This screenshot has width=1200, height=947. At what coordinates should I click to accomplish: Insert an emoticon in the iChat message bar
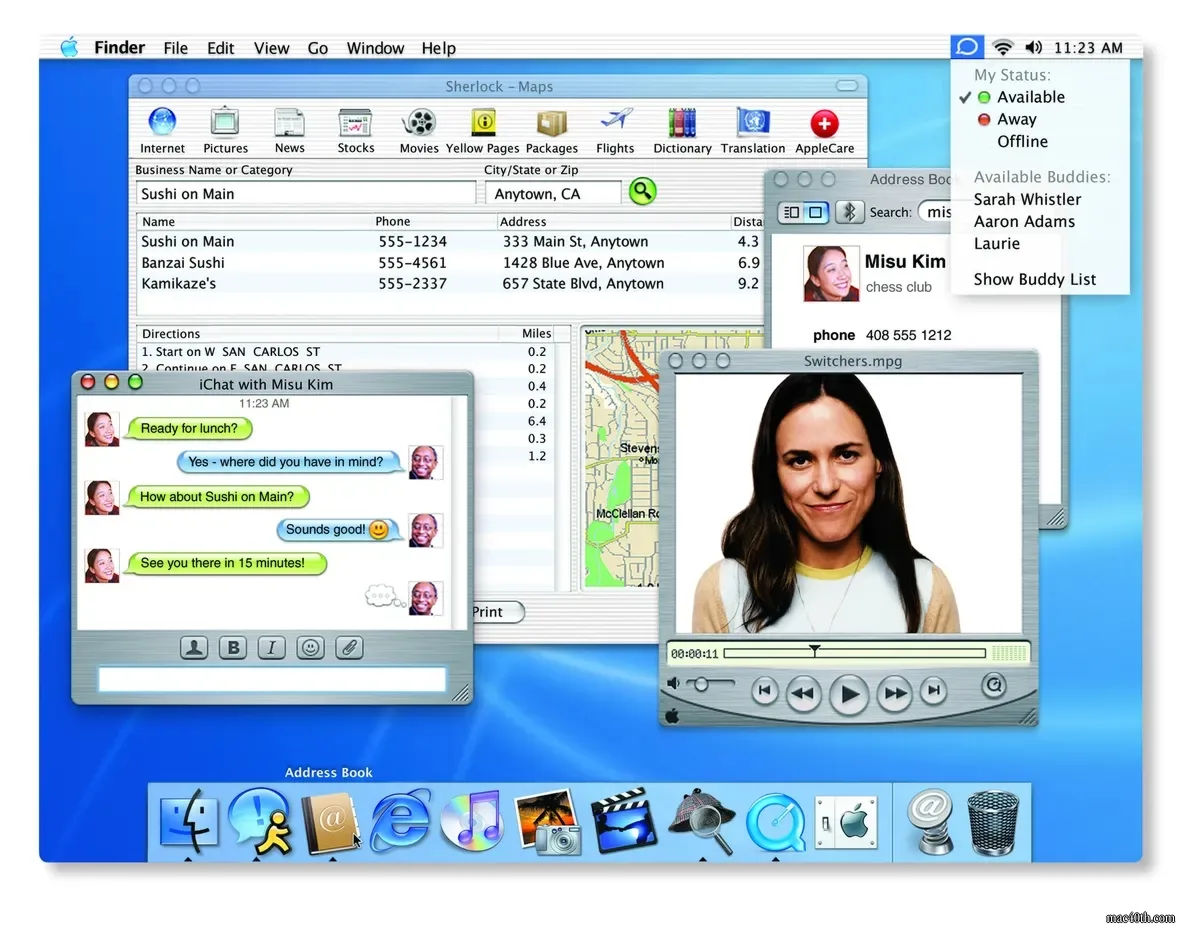pyautogui.click(x=310, y=647)
